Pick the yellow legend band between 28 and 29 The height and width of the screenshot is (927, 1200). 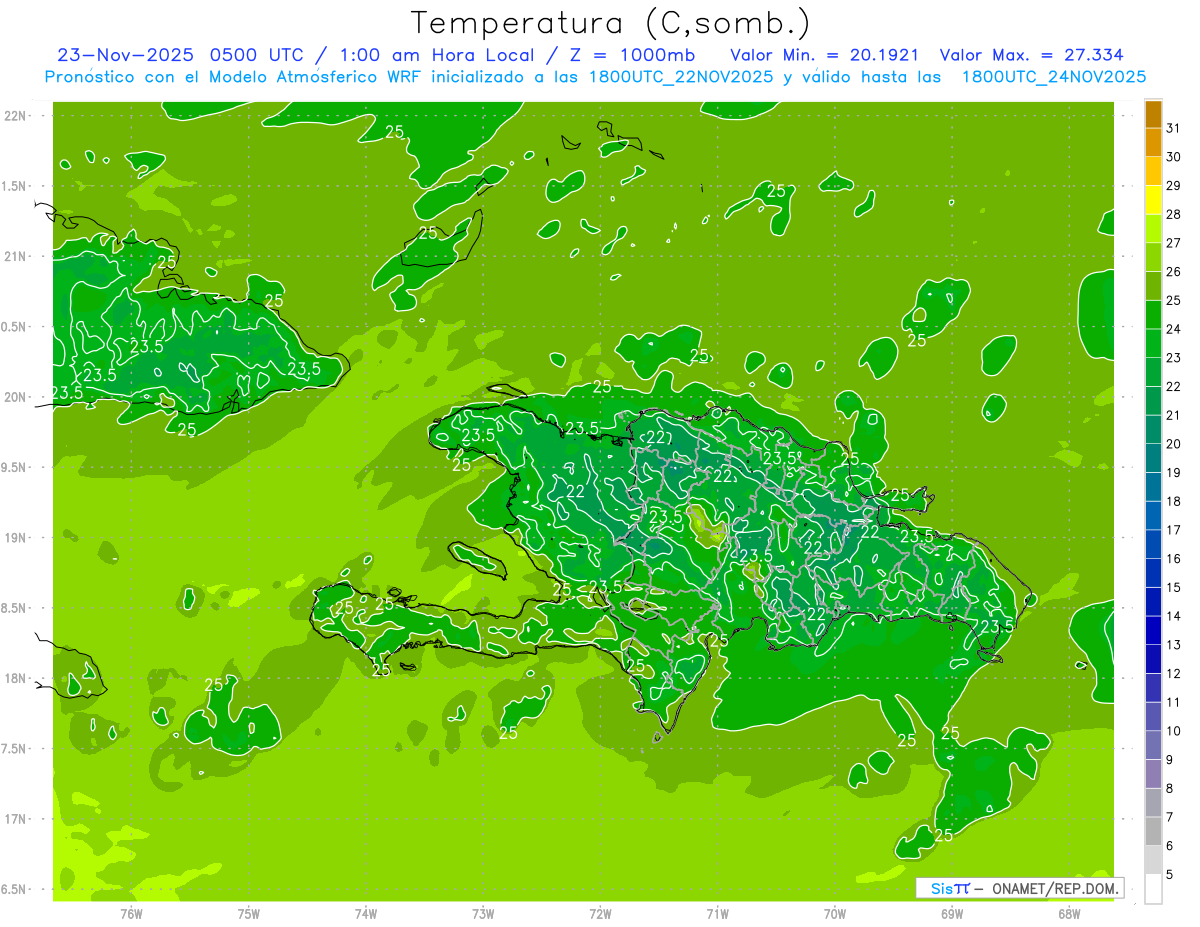click(1153, 200)
